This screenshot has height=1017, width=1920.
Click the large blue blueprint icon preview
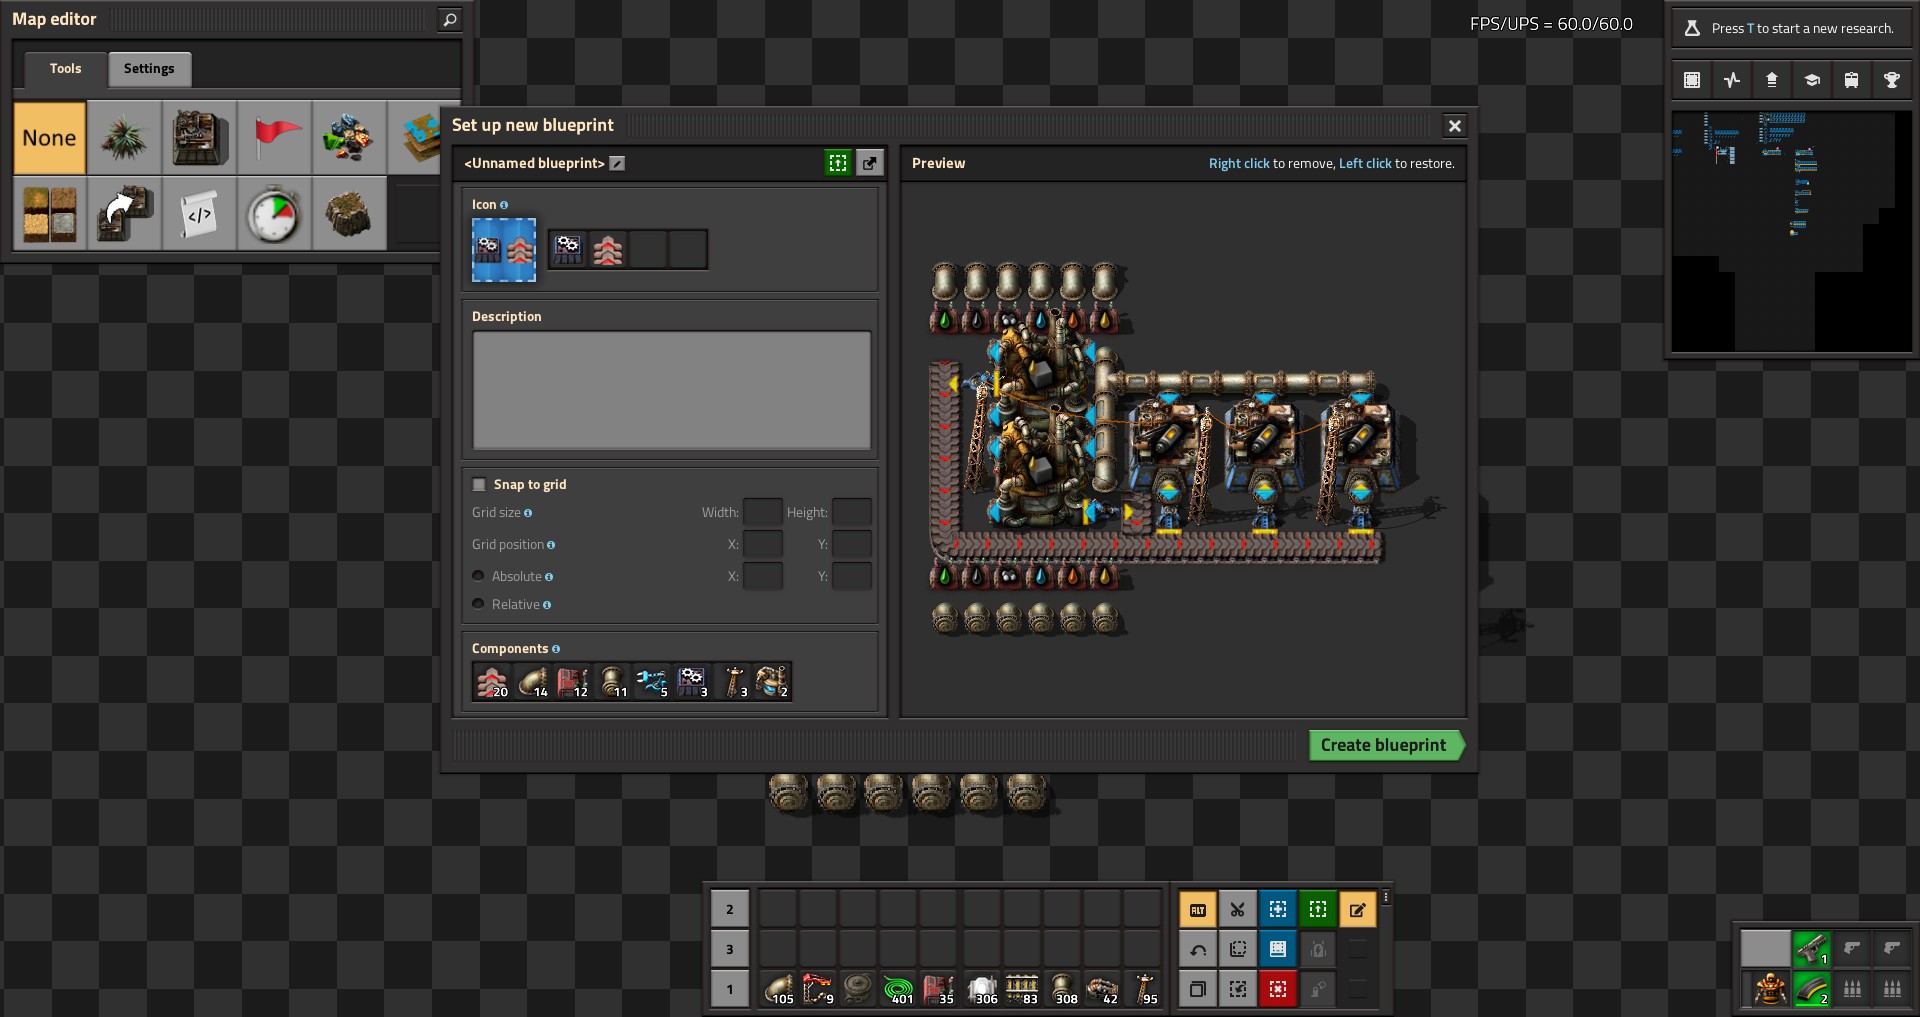tap(504, 250)
